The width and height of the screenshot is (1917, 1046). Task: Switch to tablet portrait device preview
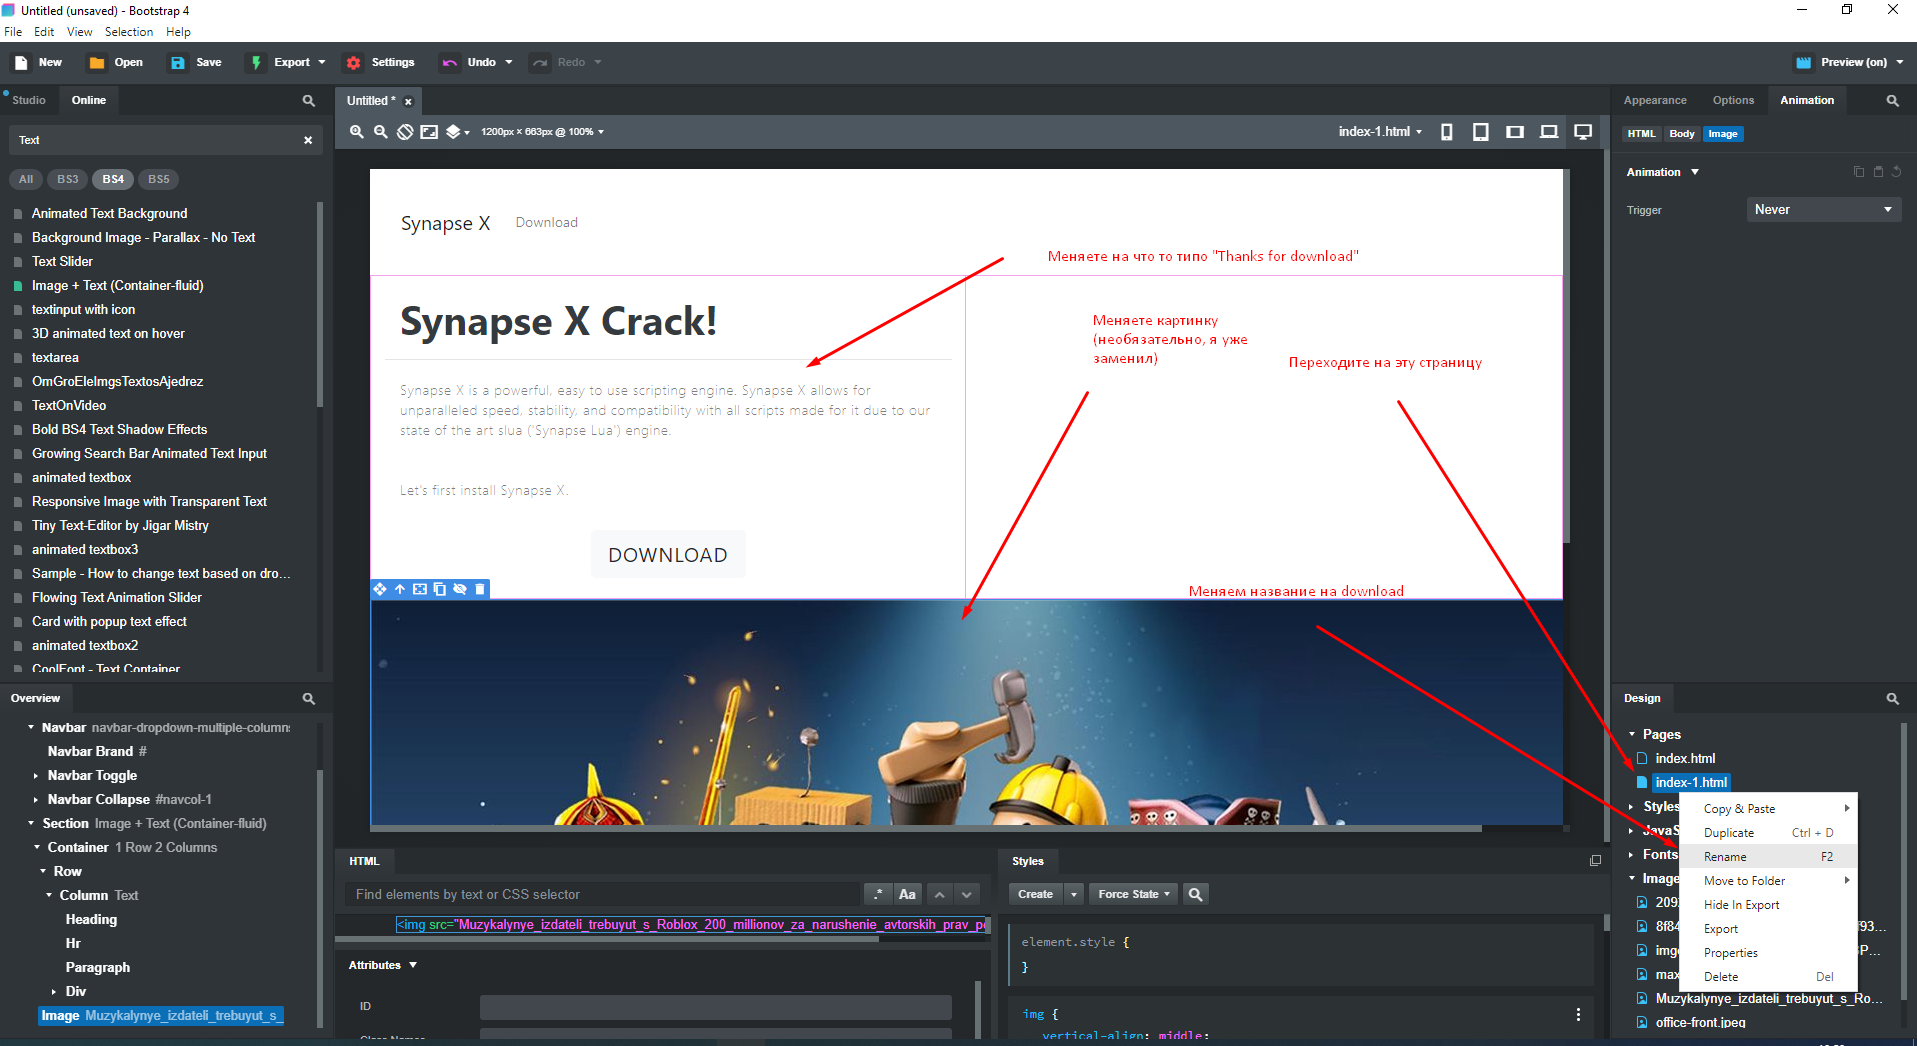point(1481,132)
